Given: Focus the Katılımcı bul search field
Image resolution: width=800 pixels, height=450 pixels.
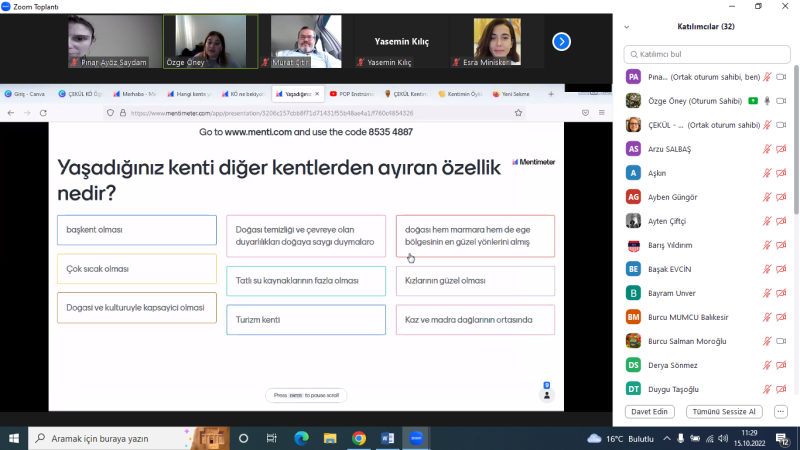Looking at the screenshot, I should [705, 54].
